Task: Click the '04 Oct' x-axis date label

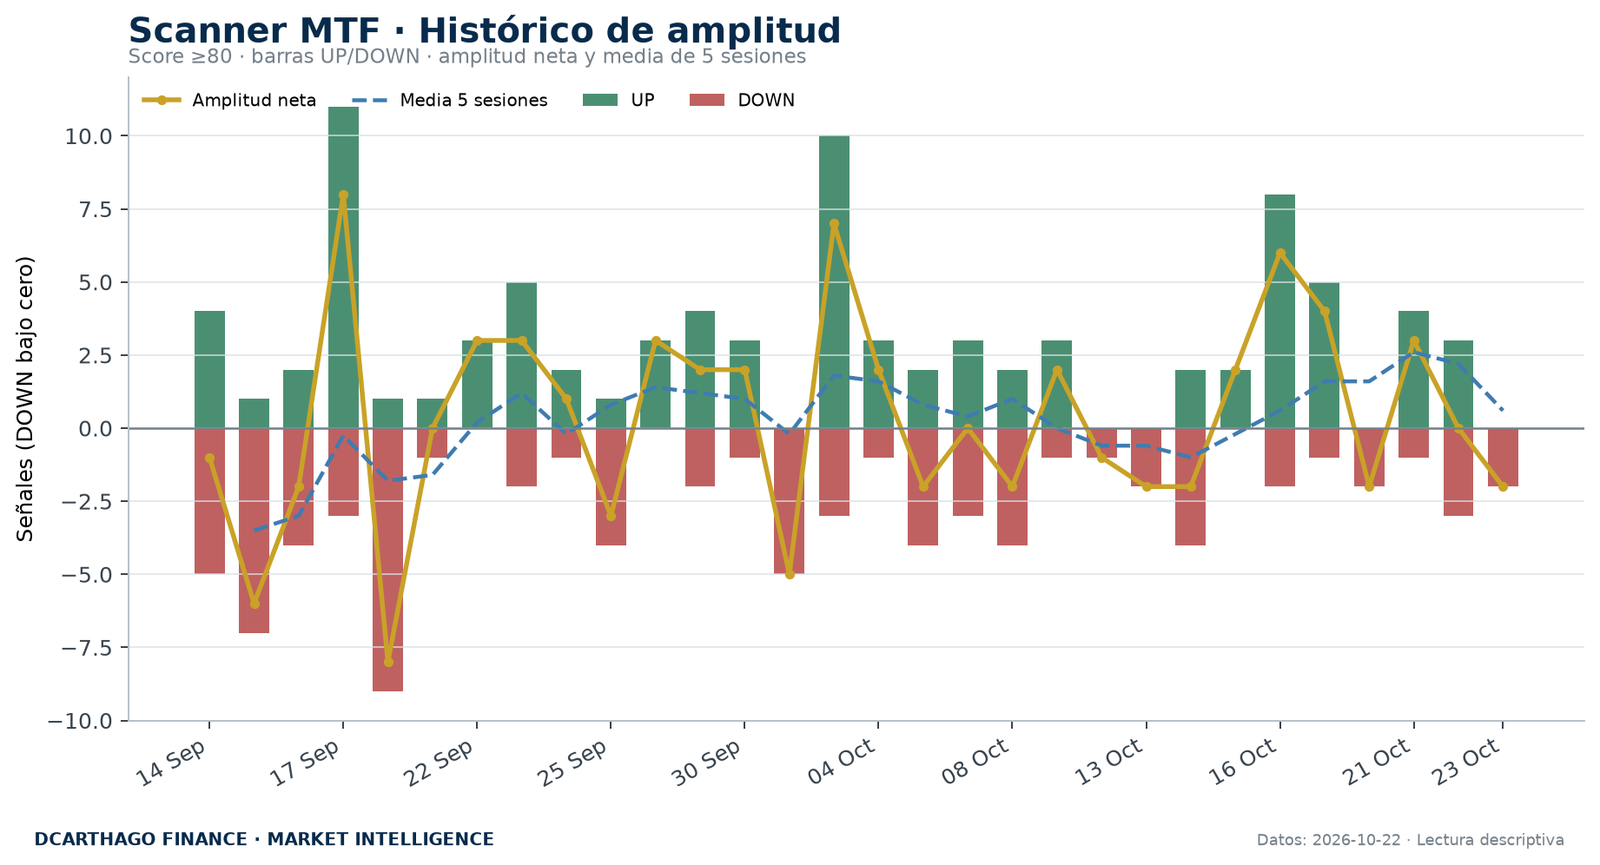Action: coord(842,764)
